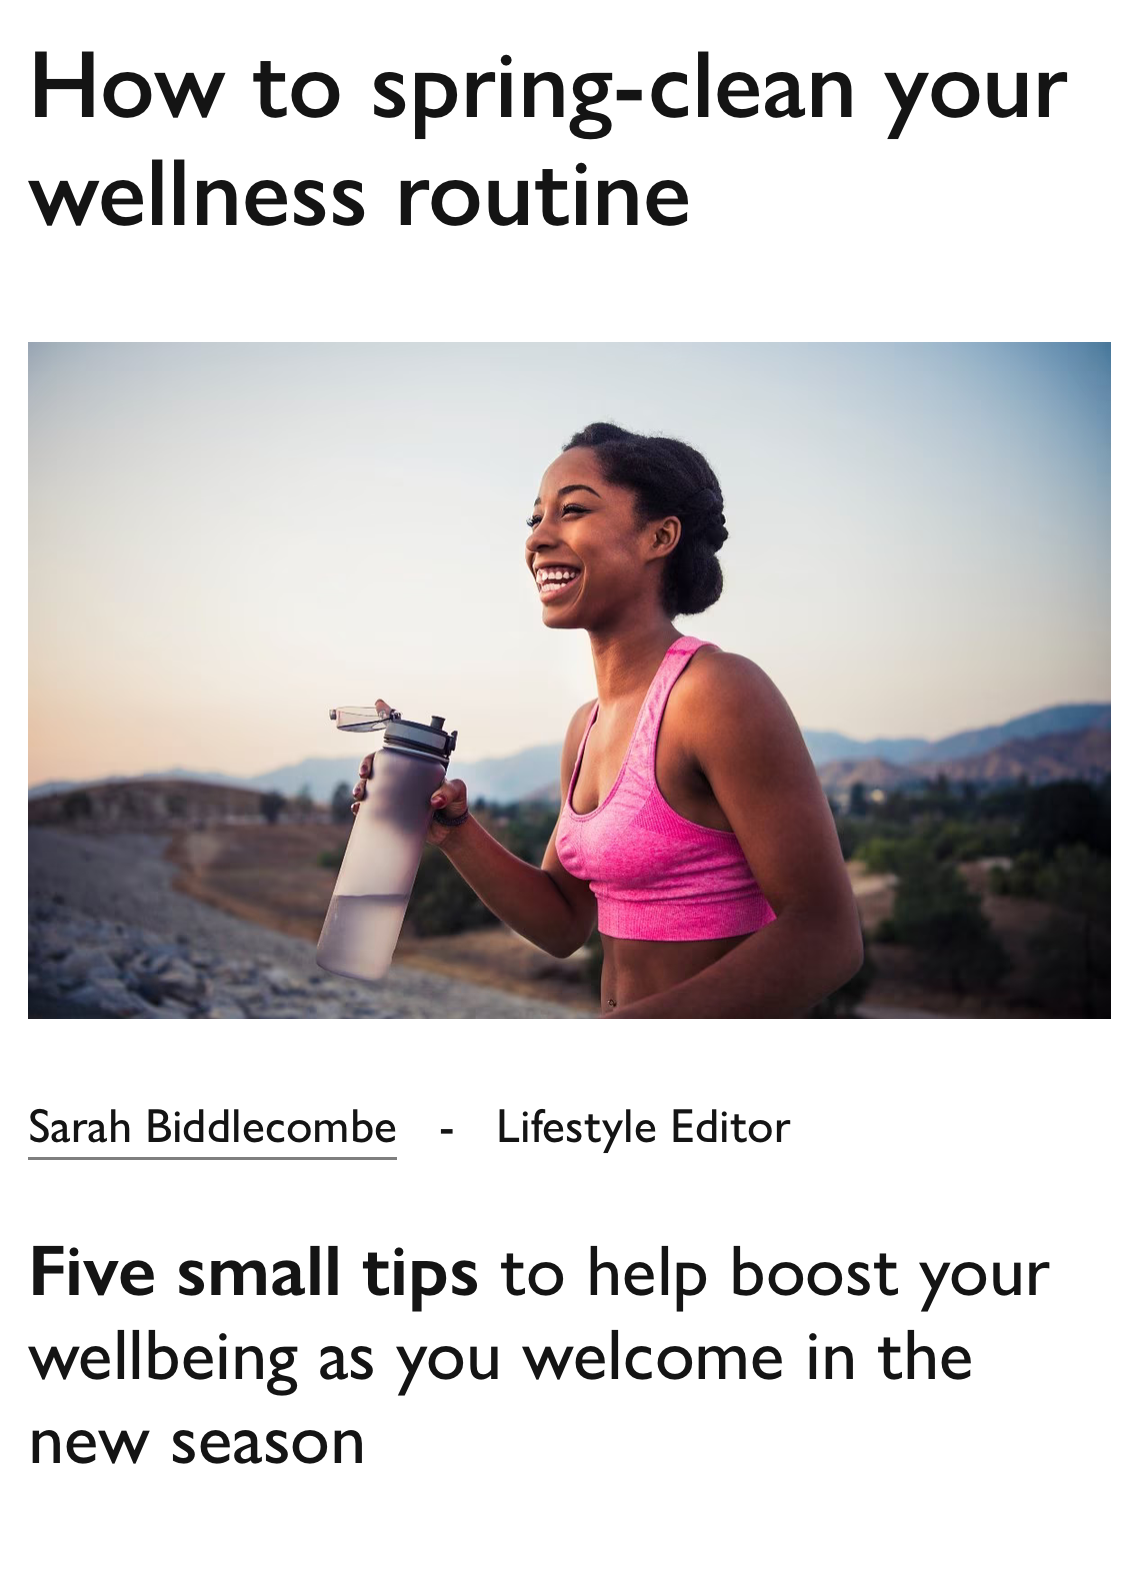Select the bold "Five small tips" text

pos(254,1272)
